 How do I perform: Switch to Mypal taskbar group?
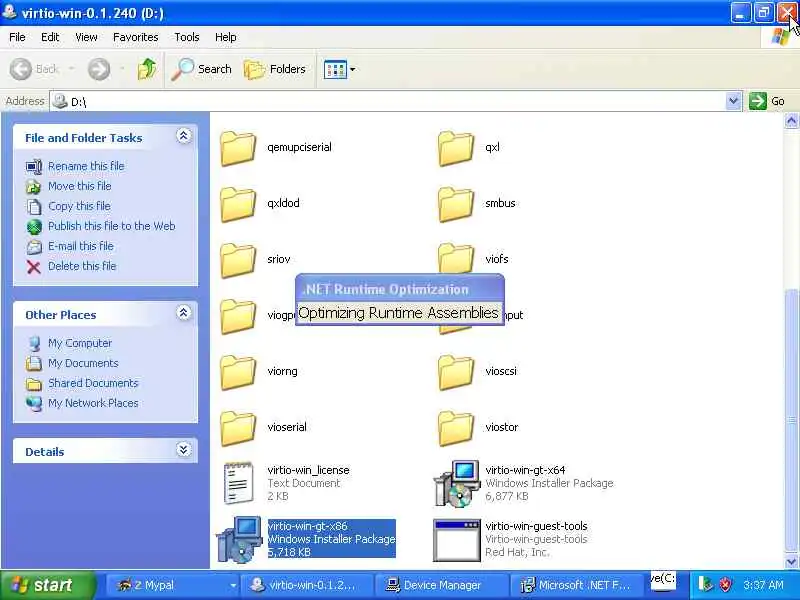tap(172, 585)
